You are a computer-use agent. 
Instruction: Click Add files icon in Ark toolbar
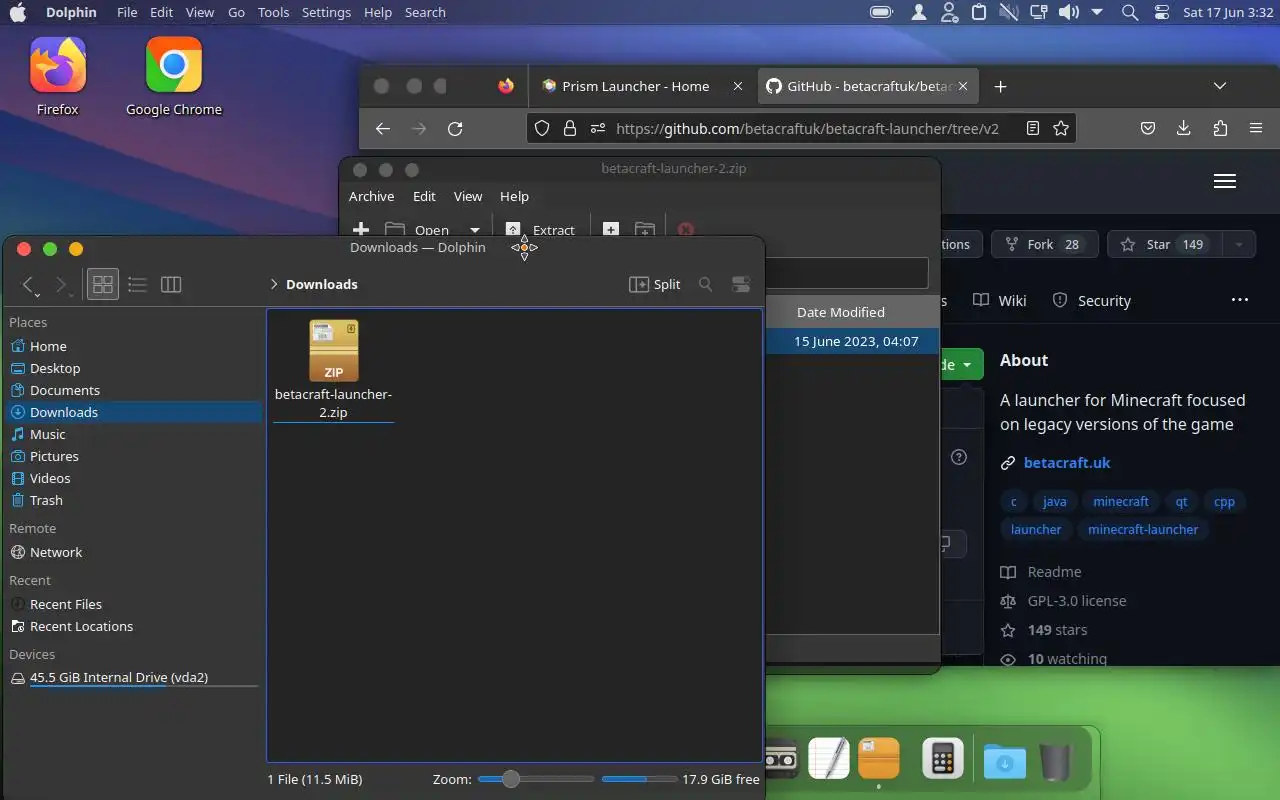pos(611,230)
